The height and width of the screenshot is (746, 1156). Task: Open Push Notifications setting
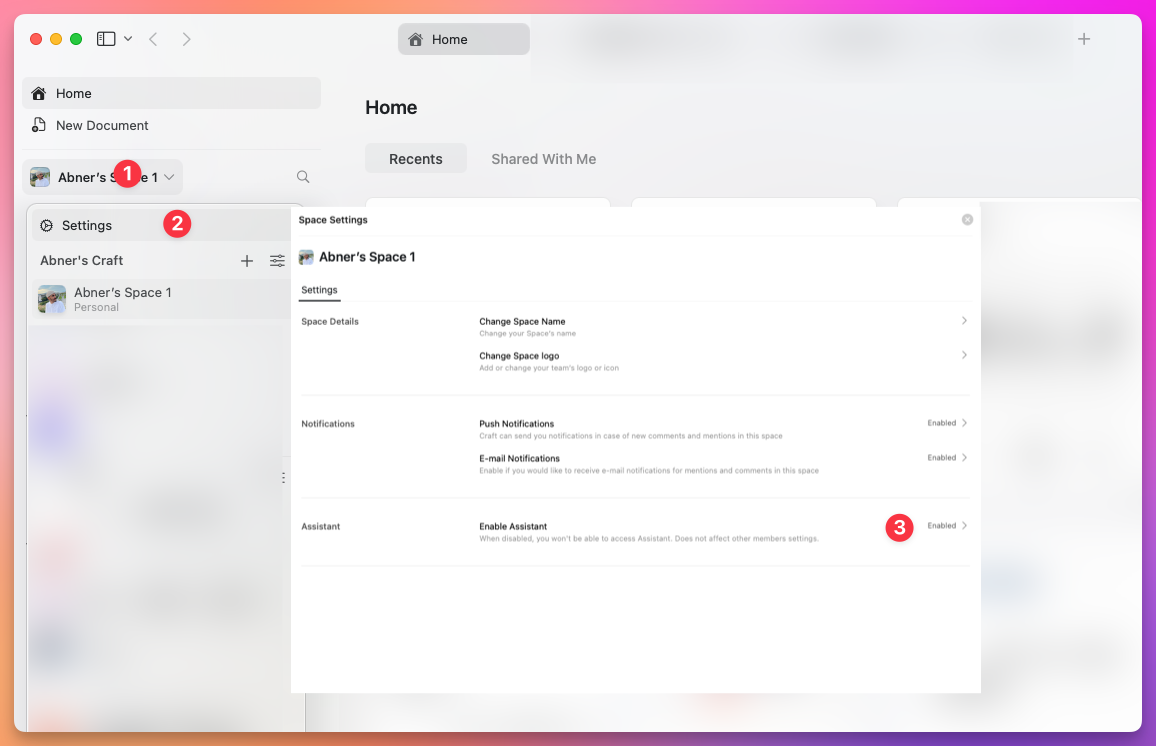(x=722, y=429)
